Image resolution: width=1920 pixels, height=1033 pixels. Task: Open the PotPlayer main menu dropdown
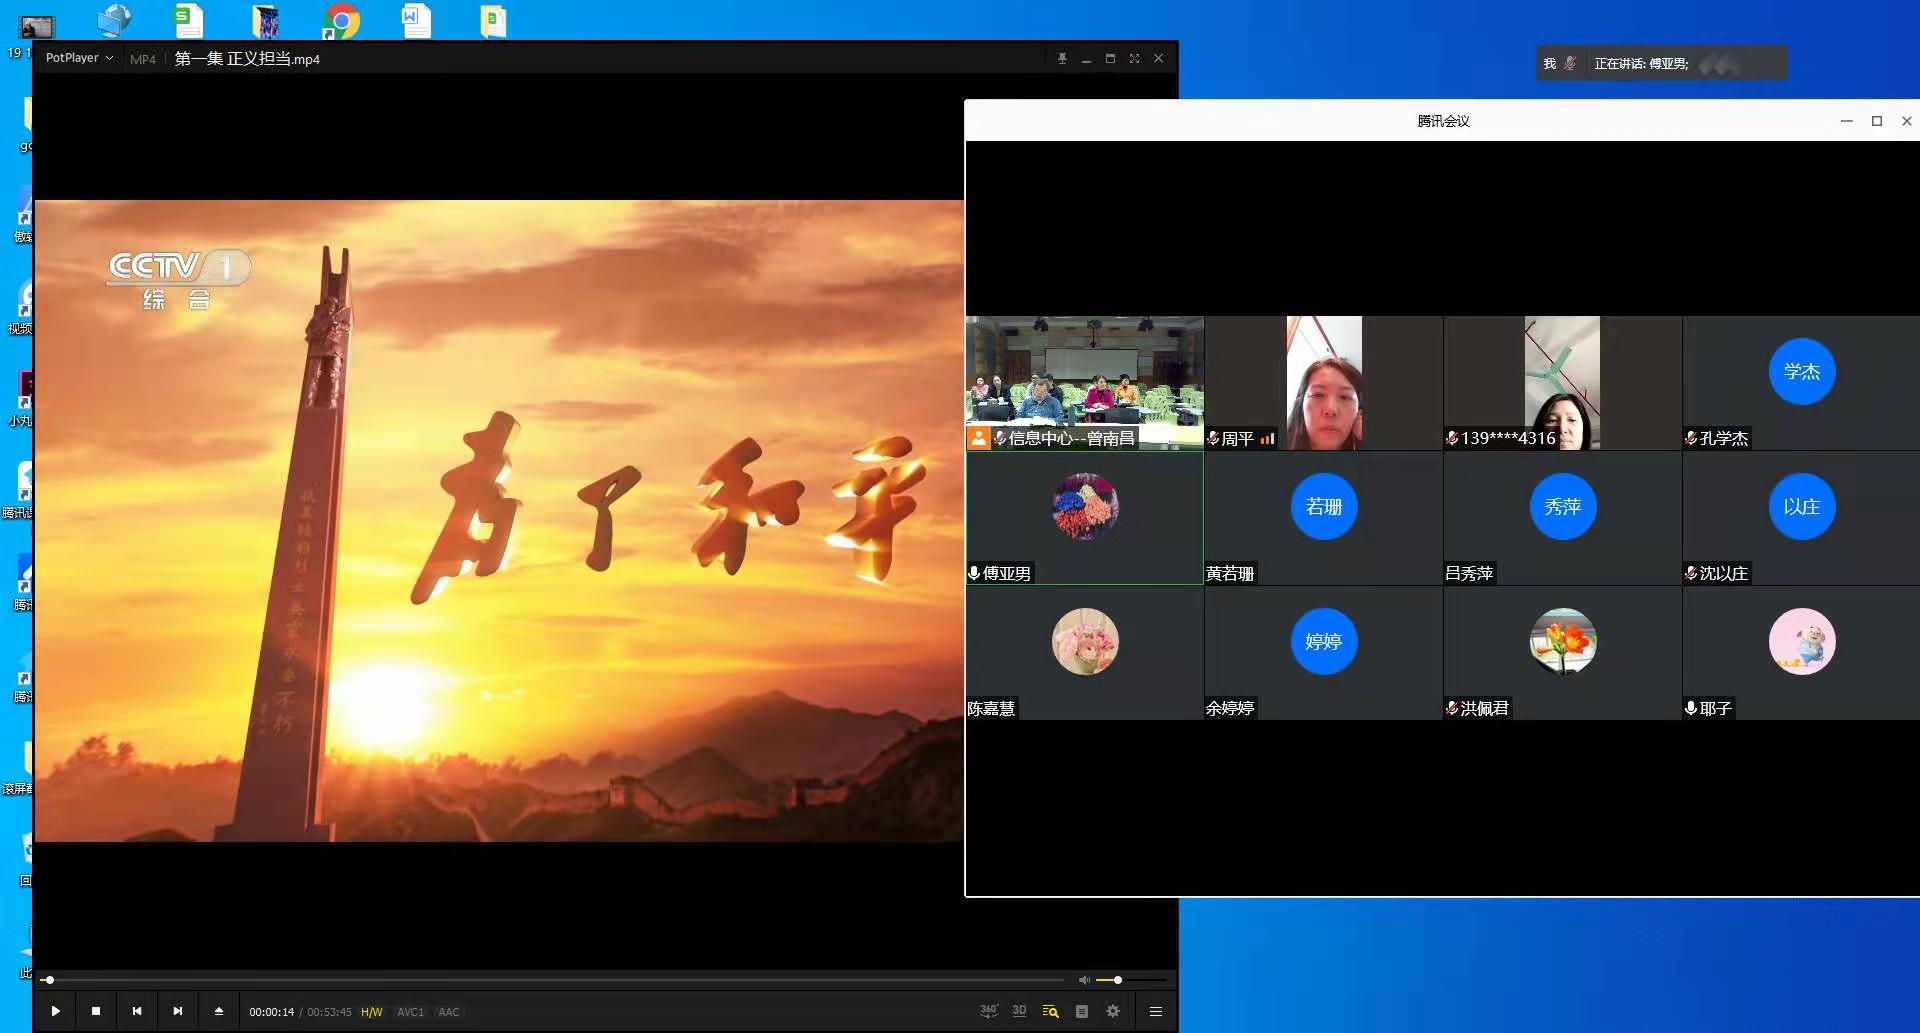click(79, 58)
